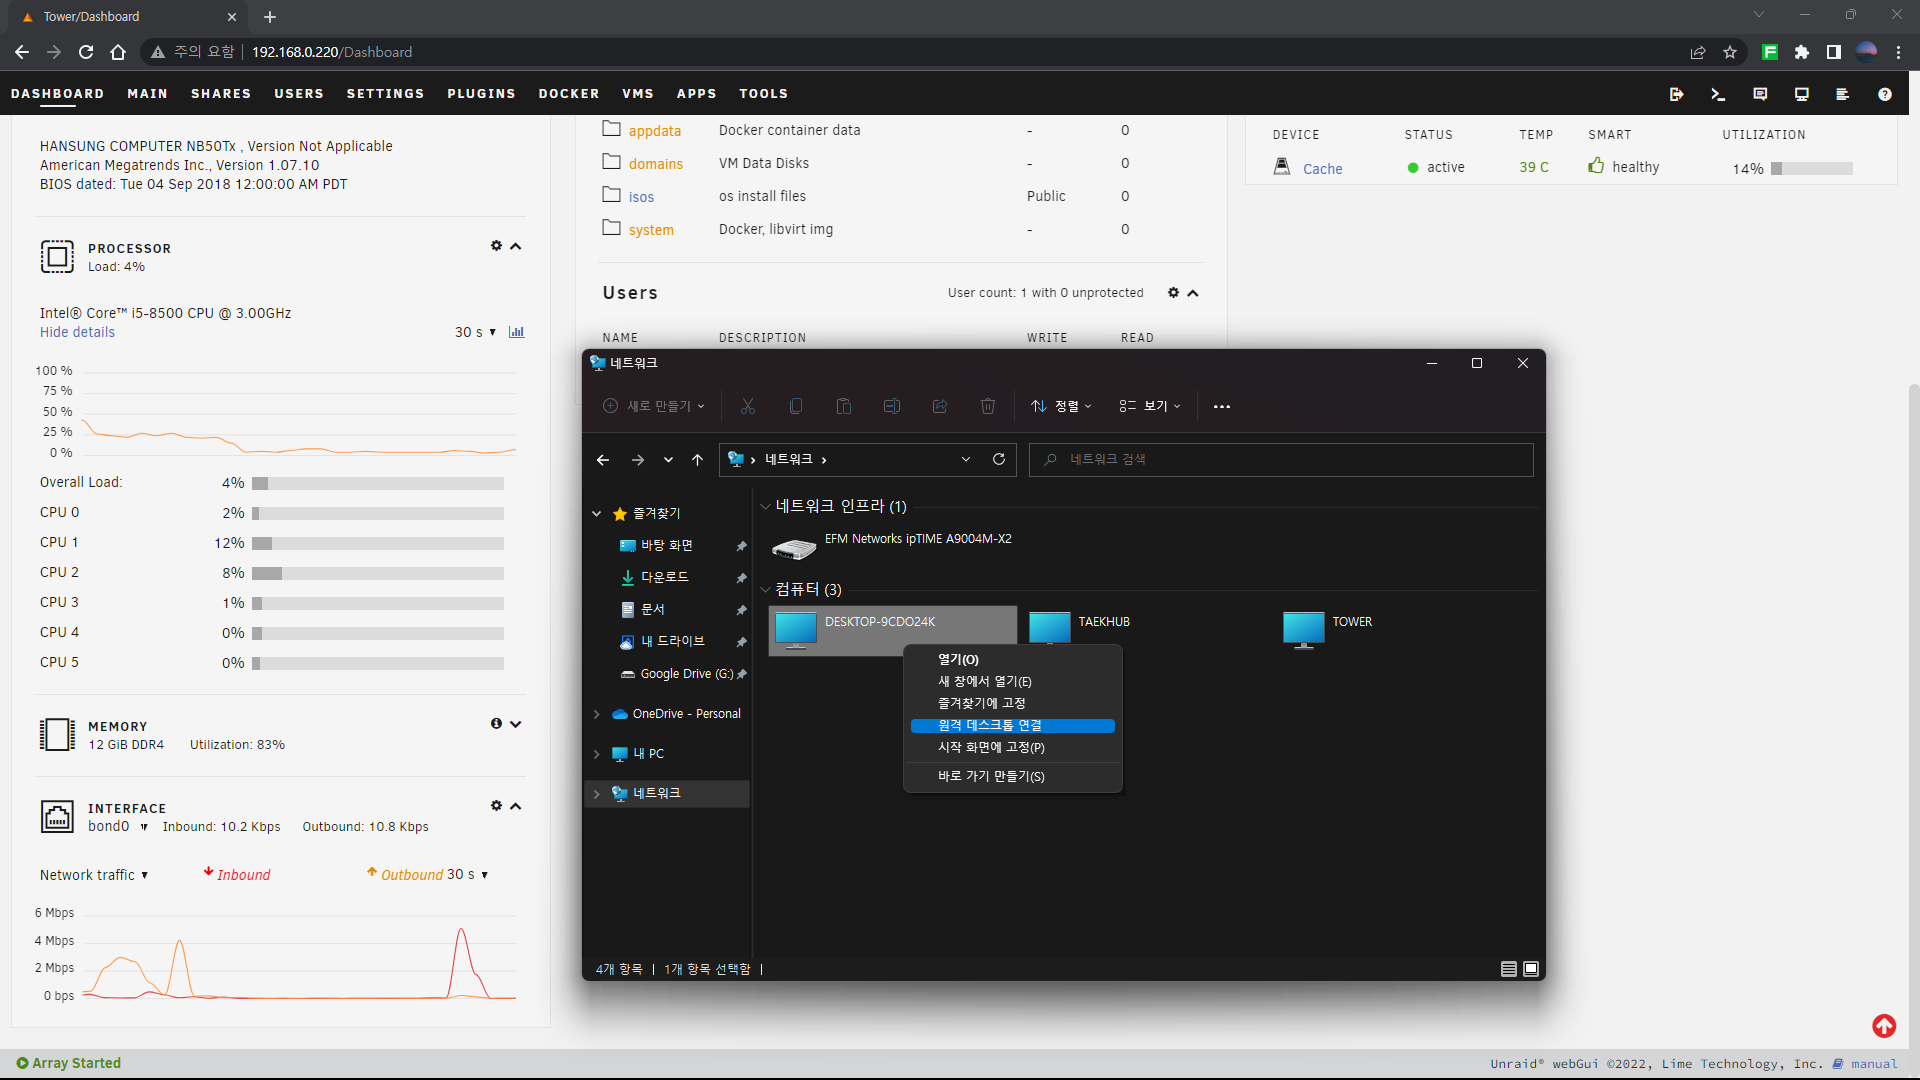Open the 정렬 sort dropdown
Viewport: 1920px width, 1080px height.
click(1062, 406)
